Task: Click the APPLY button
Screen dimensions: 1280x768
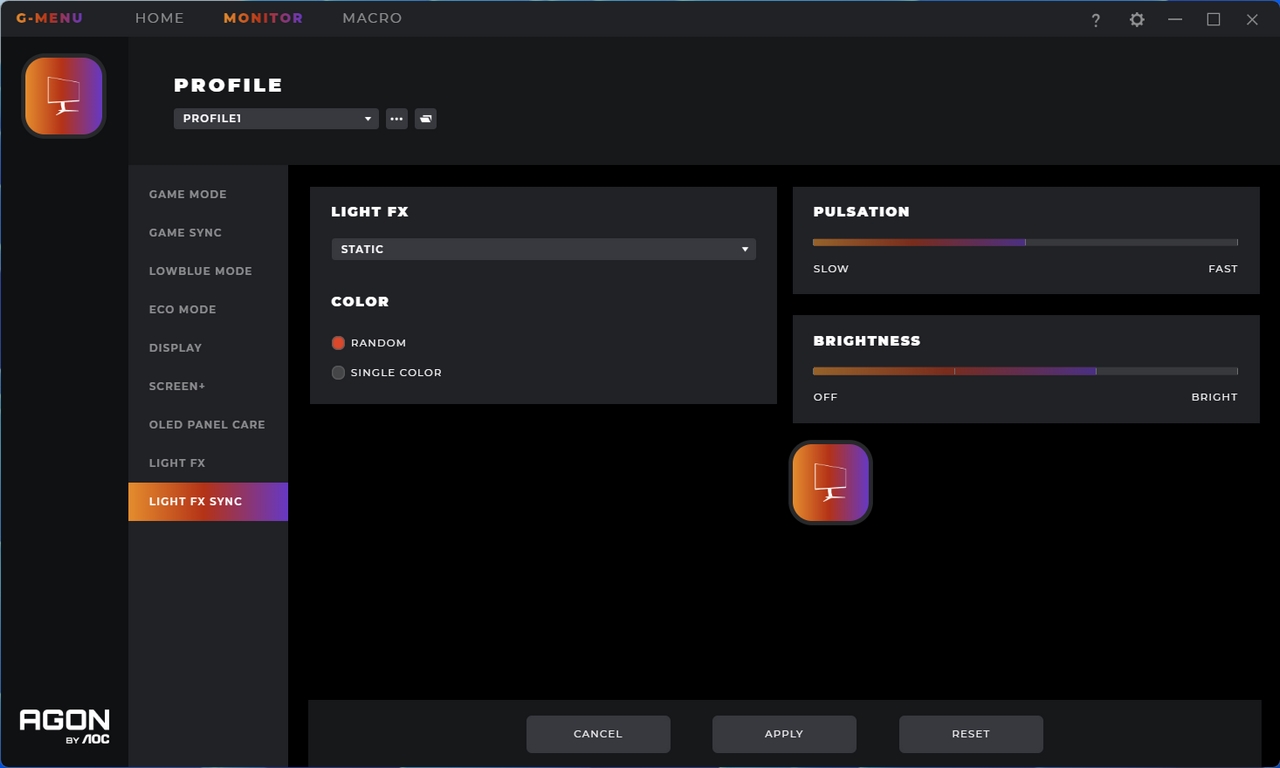Action: [x=784, y=734]
